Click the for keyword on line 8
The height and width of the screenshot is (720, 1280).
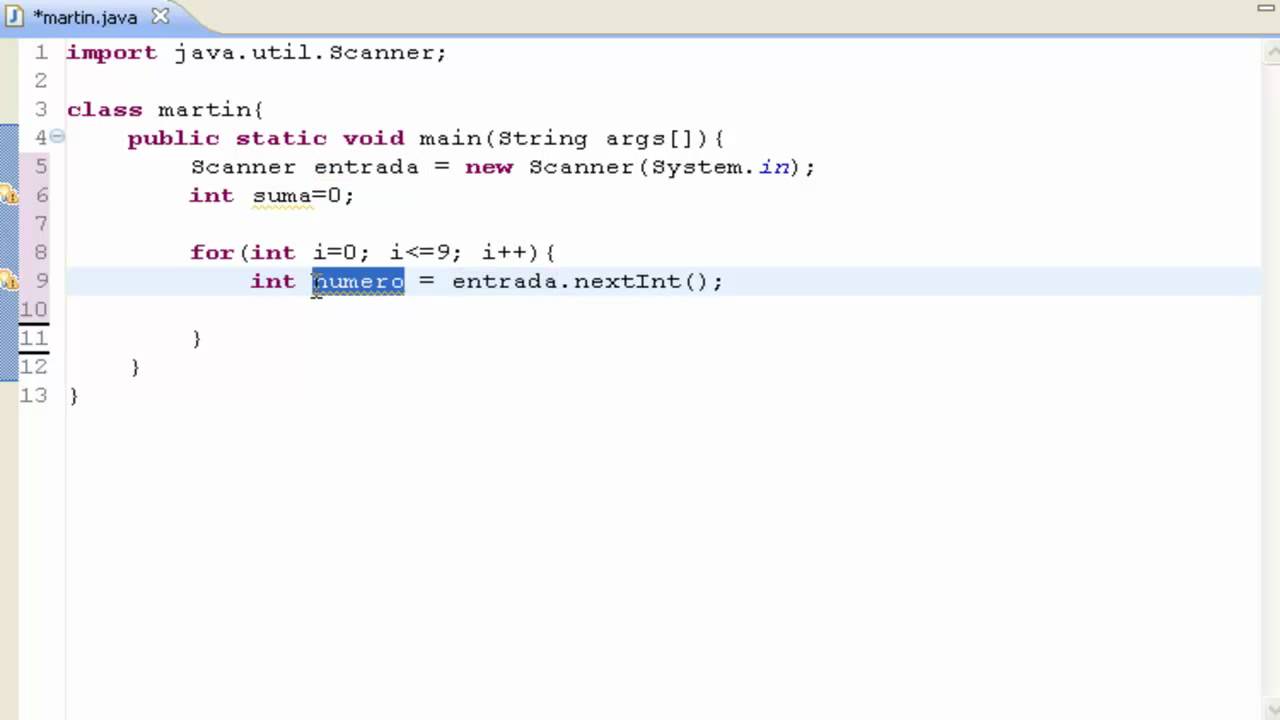pos(212,253)
